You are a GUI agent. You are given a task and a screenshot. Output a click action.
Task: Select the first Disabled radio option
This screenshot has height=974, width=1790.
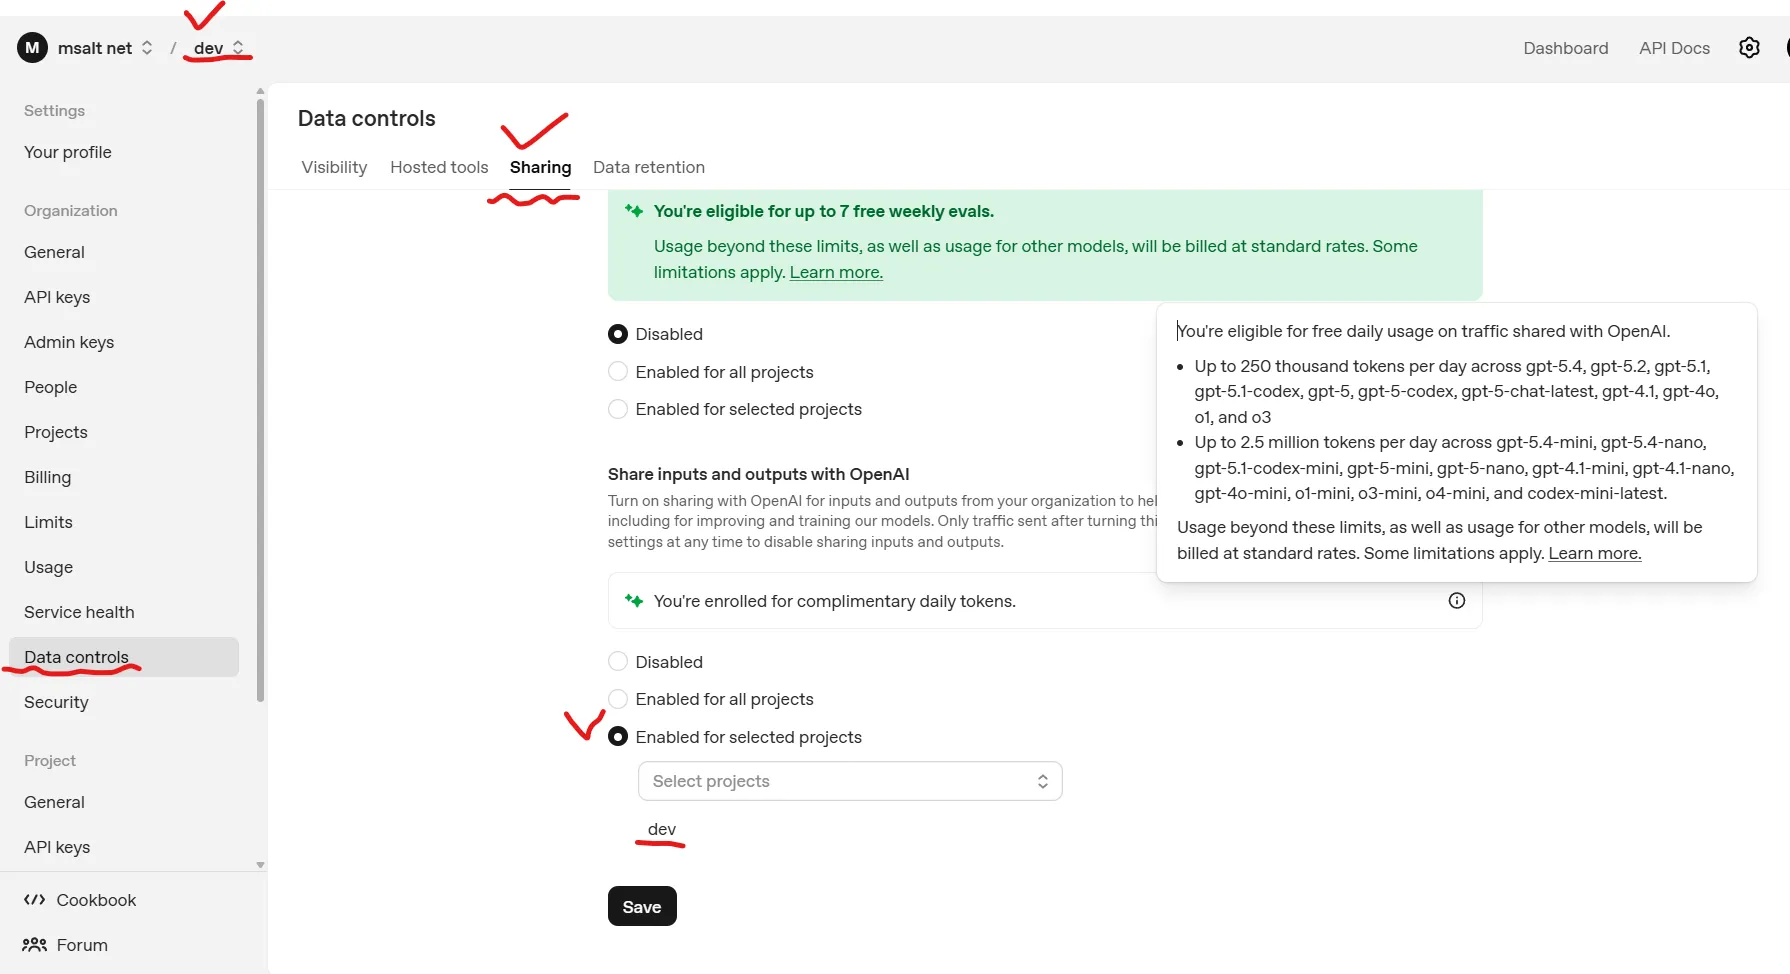click(618, 334)
